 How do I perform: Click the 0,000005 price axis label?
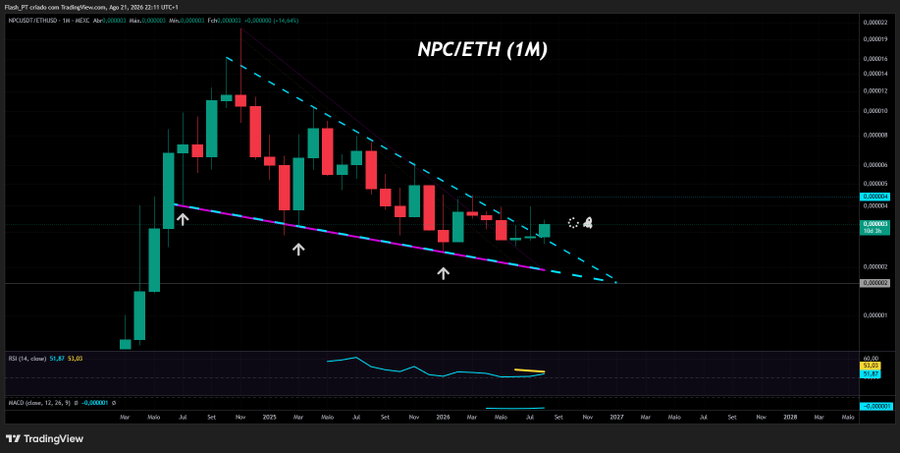tap(875, 184)
